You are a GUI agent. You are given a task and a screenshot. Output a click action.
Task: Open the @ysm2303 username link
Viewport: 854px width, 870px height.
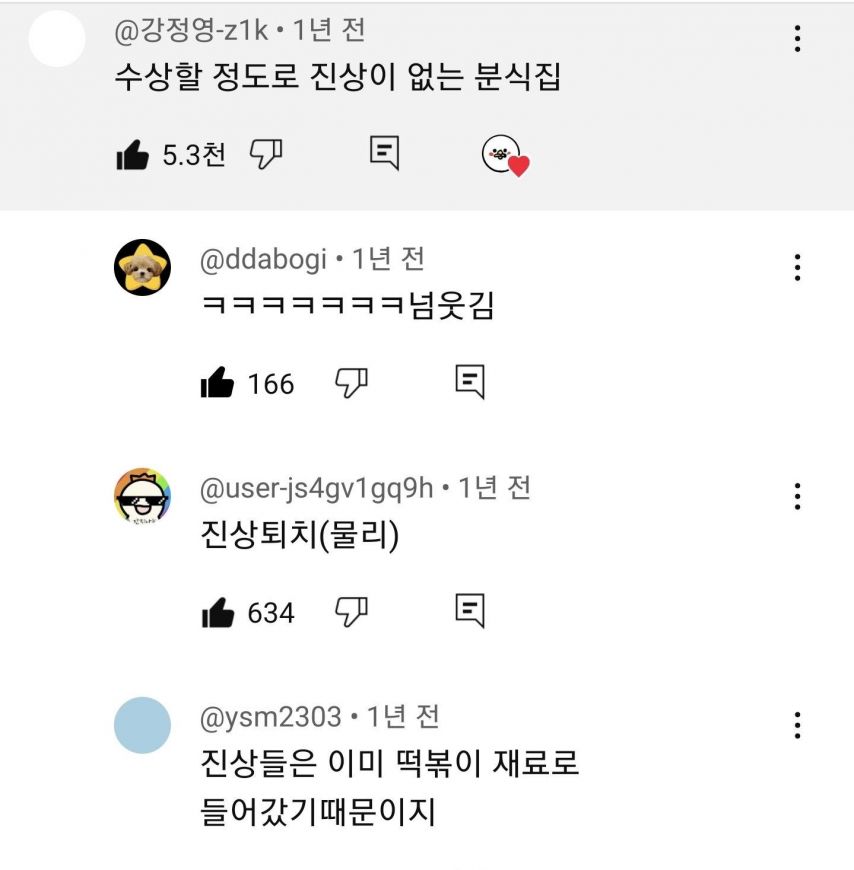(x=270, y=716)
